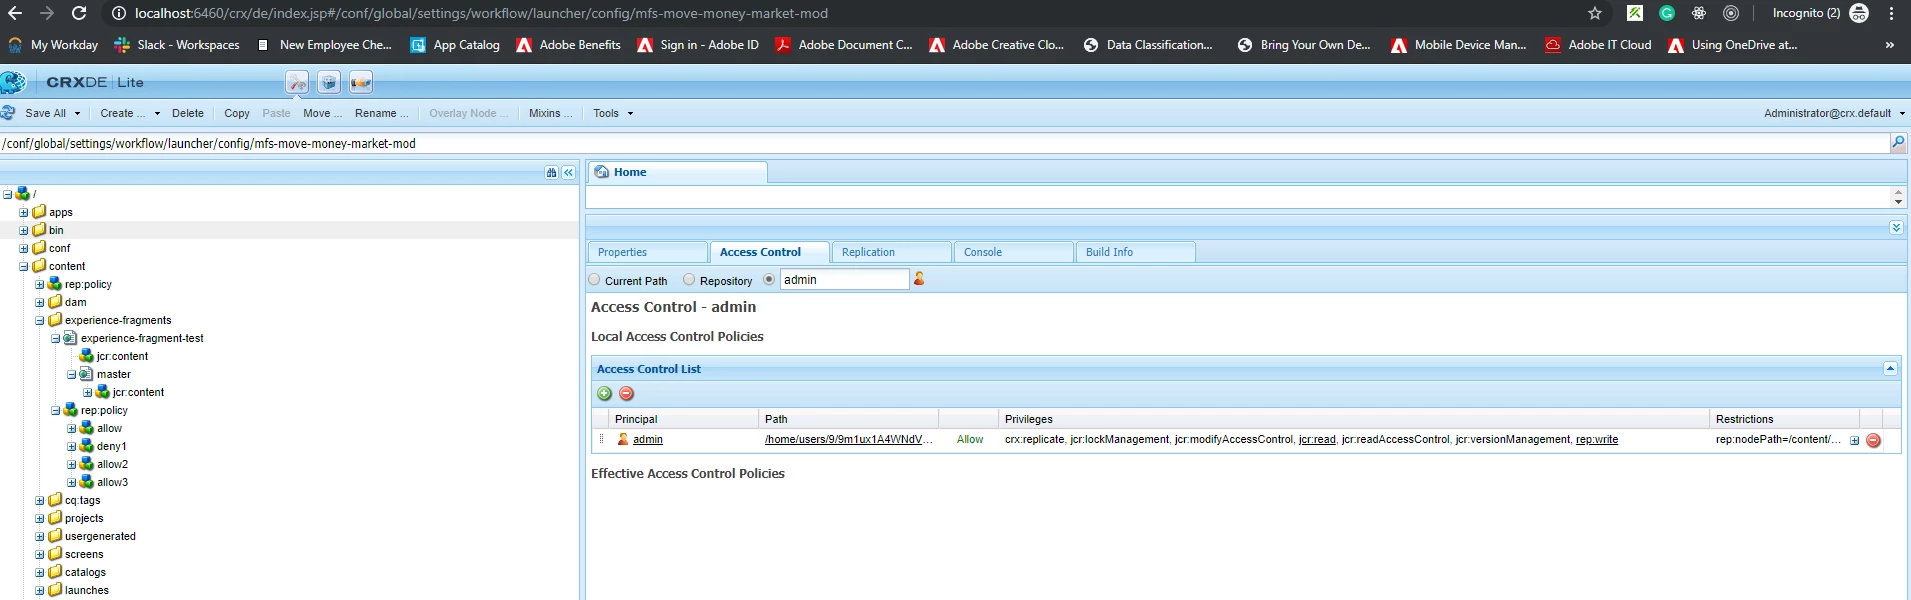Open My Workday bookmark
The width and height of the screenshot is (1911, 600).
point(53,45)
